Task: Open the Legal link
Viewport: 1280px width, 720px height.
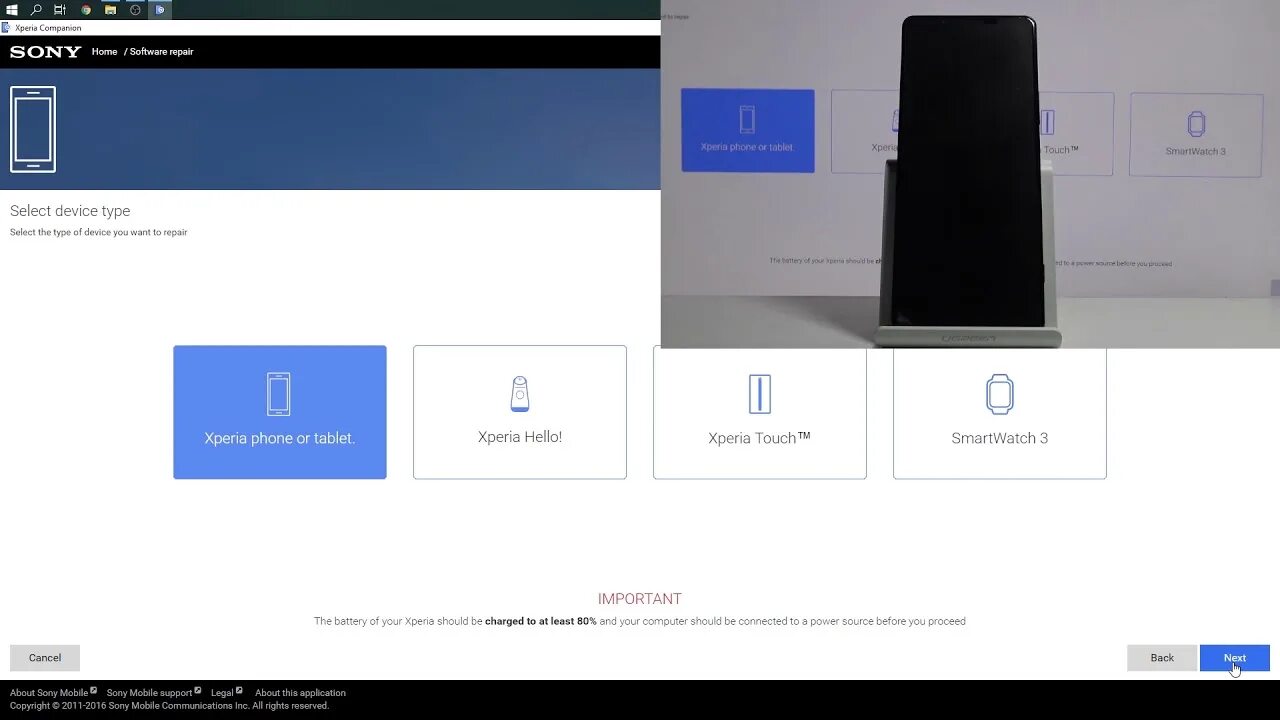Action: point(222,693)
